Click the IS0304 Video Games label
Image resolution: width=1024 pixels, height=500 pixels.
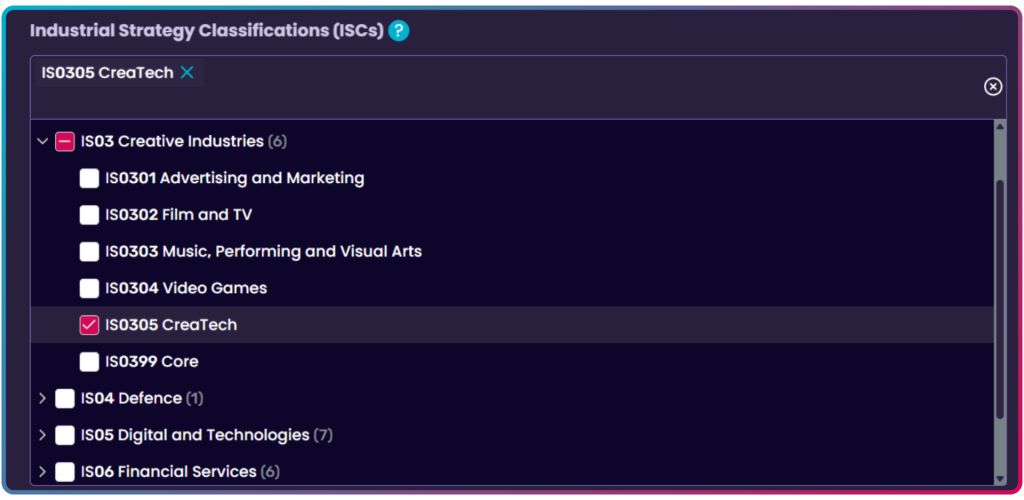pos(186,288)
